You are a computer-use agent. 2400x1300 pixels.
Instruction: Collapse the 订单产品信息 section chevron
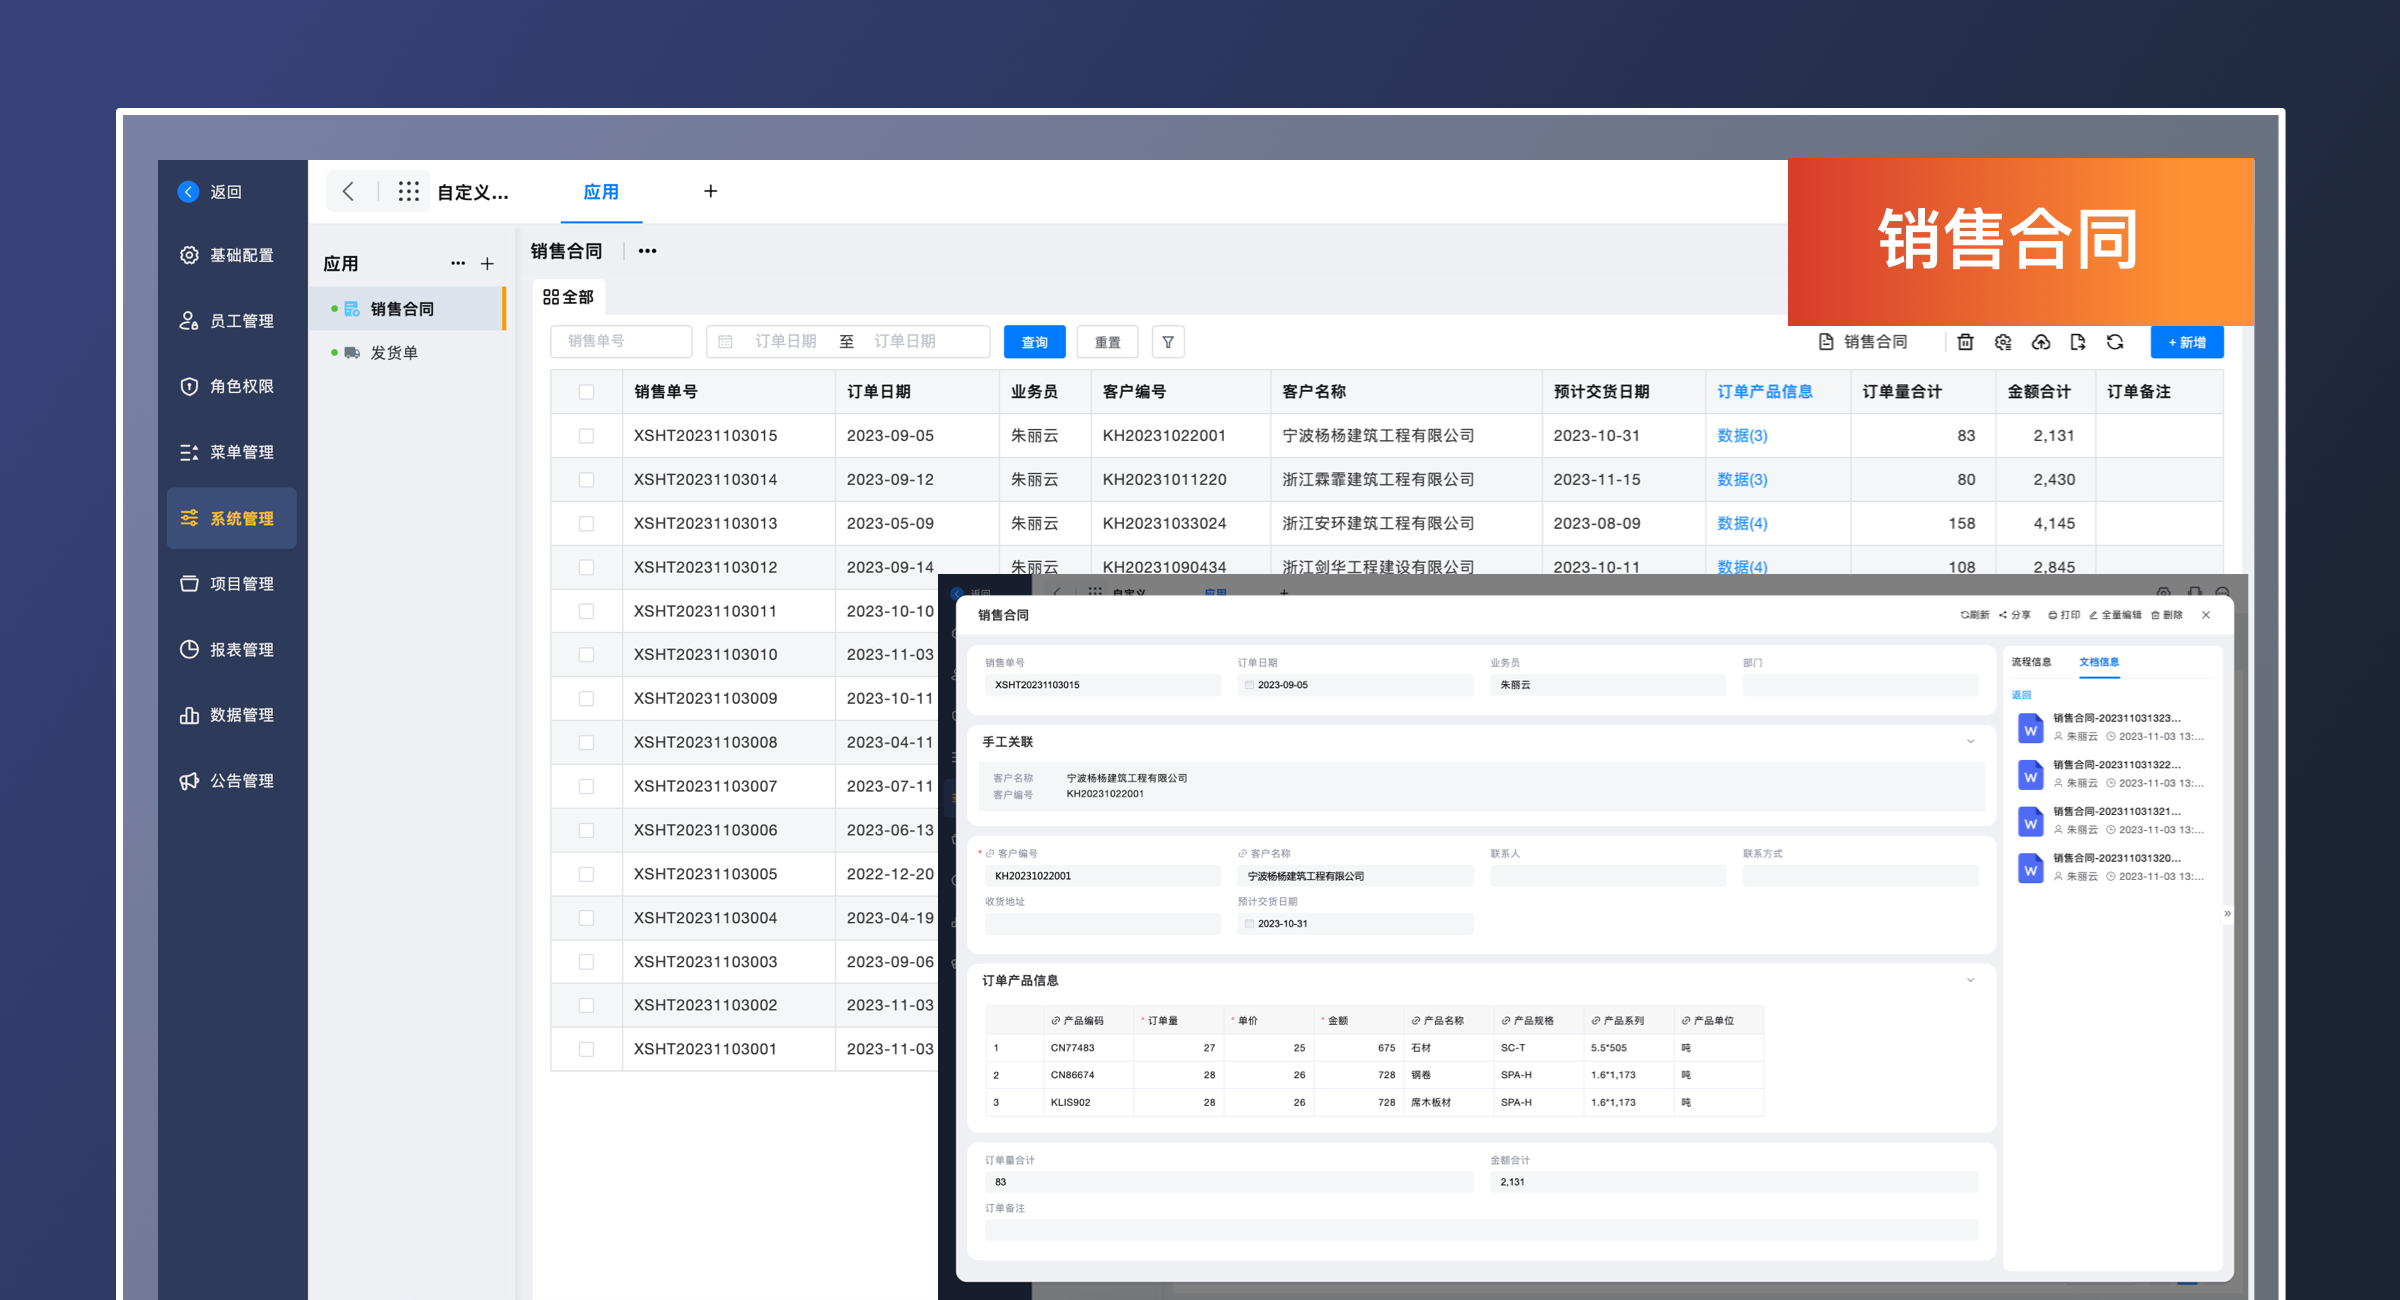[1970, 980]
